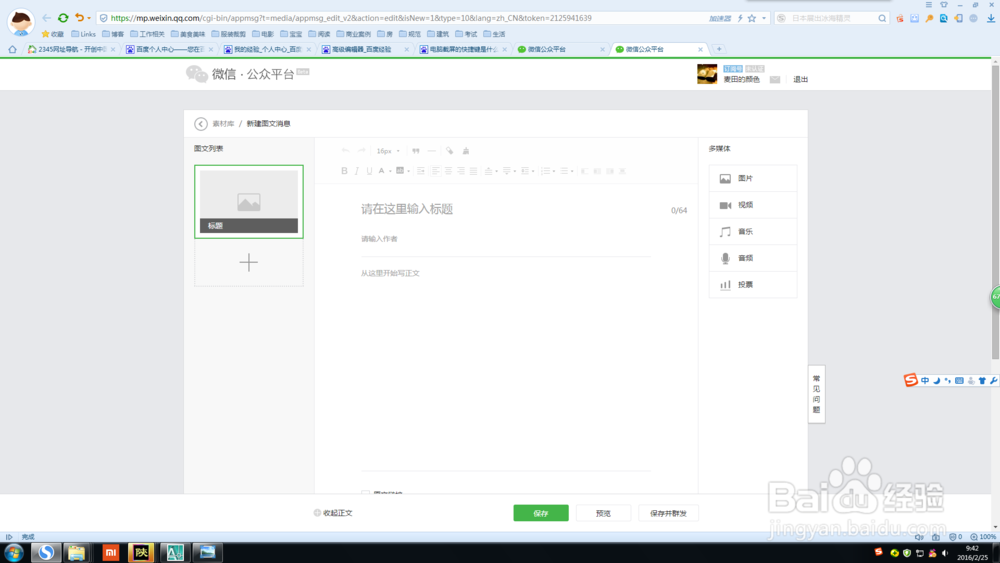Viewport: 1000px width, 563px height.
Task: Click the search magnifier in browser search box
Action: 882,18
